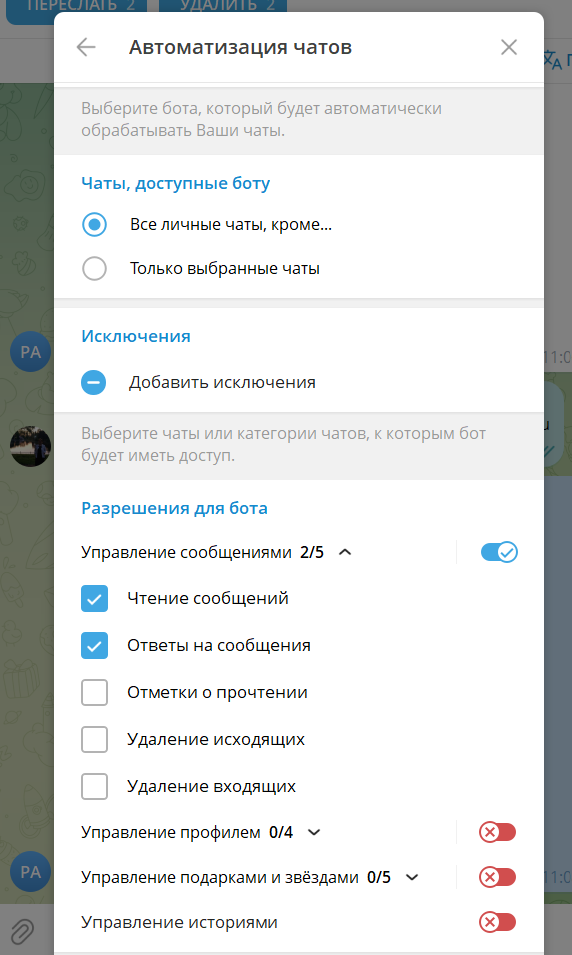
Task: Check Удаление исходящих checkbox
Action: point(94,739)
